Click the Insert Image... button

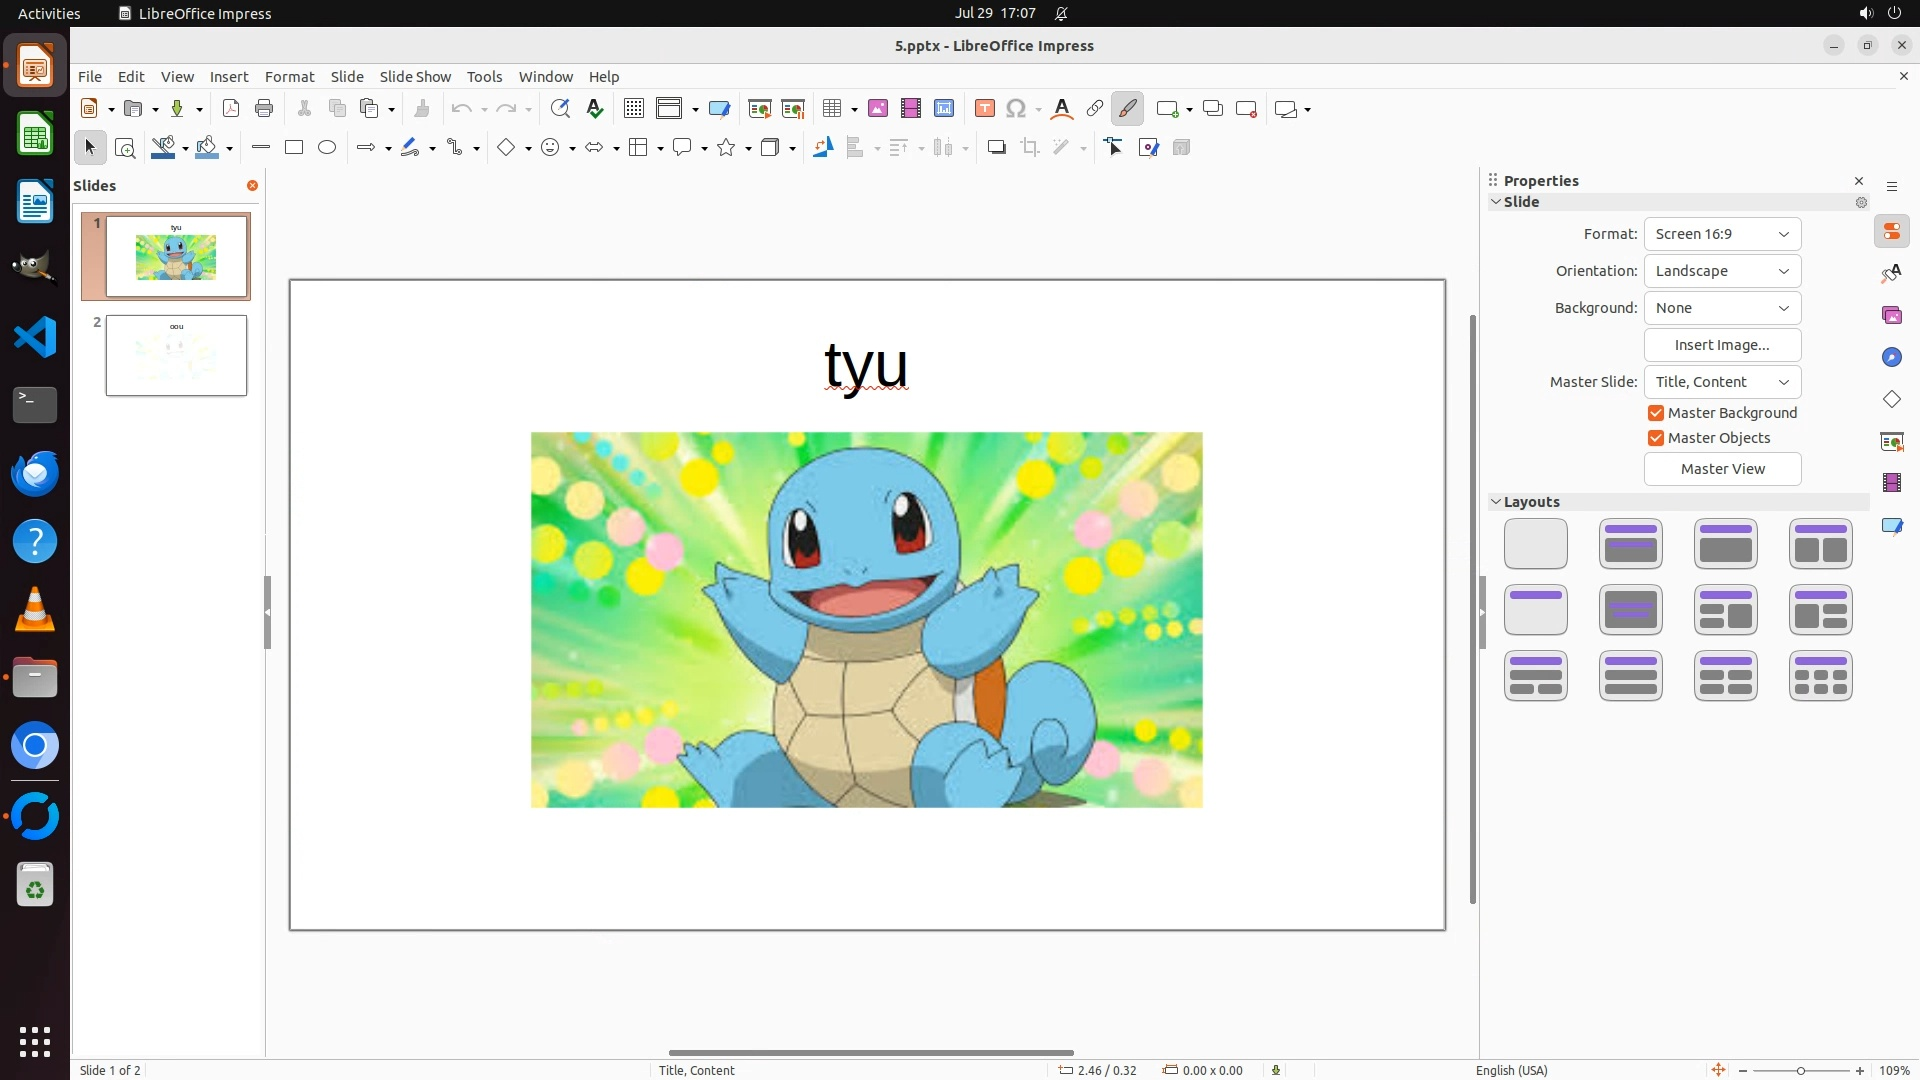[x=1722, y=345]
